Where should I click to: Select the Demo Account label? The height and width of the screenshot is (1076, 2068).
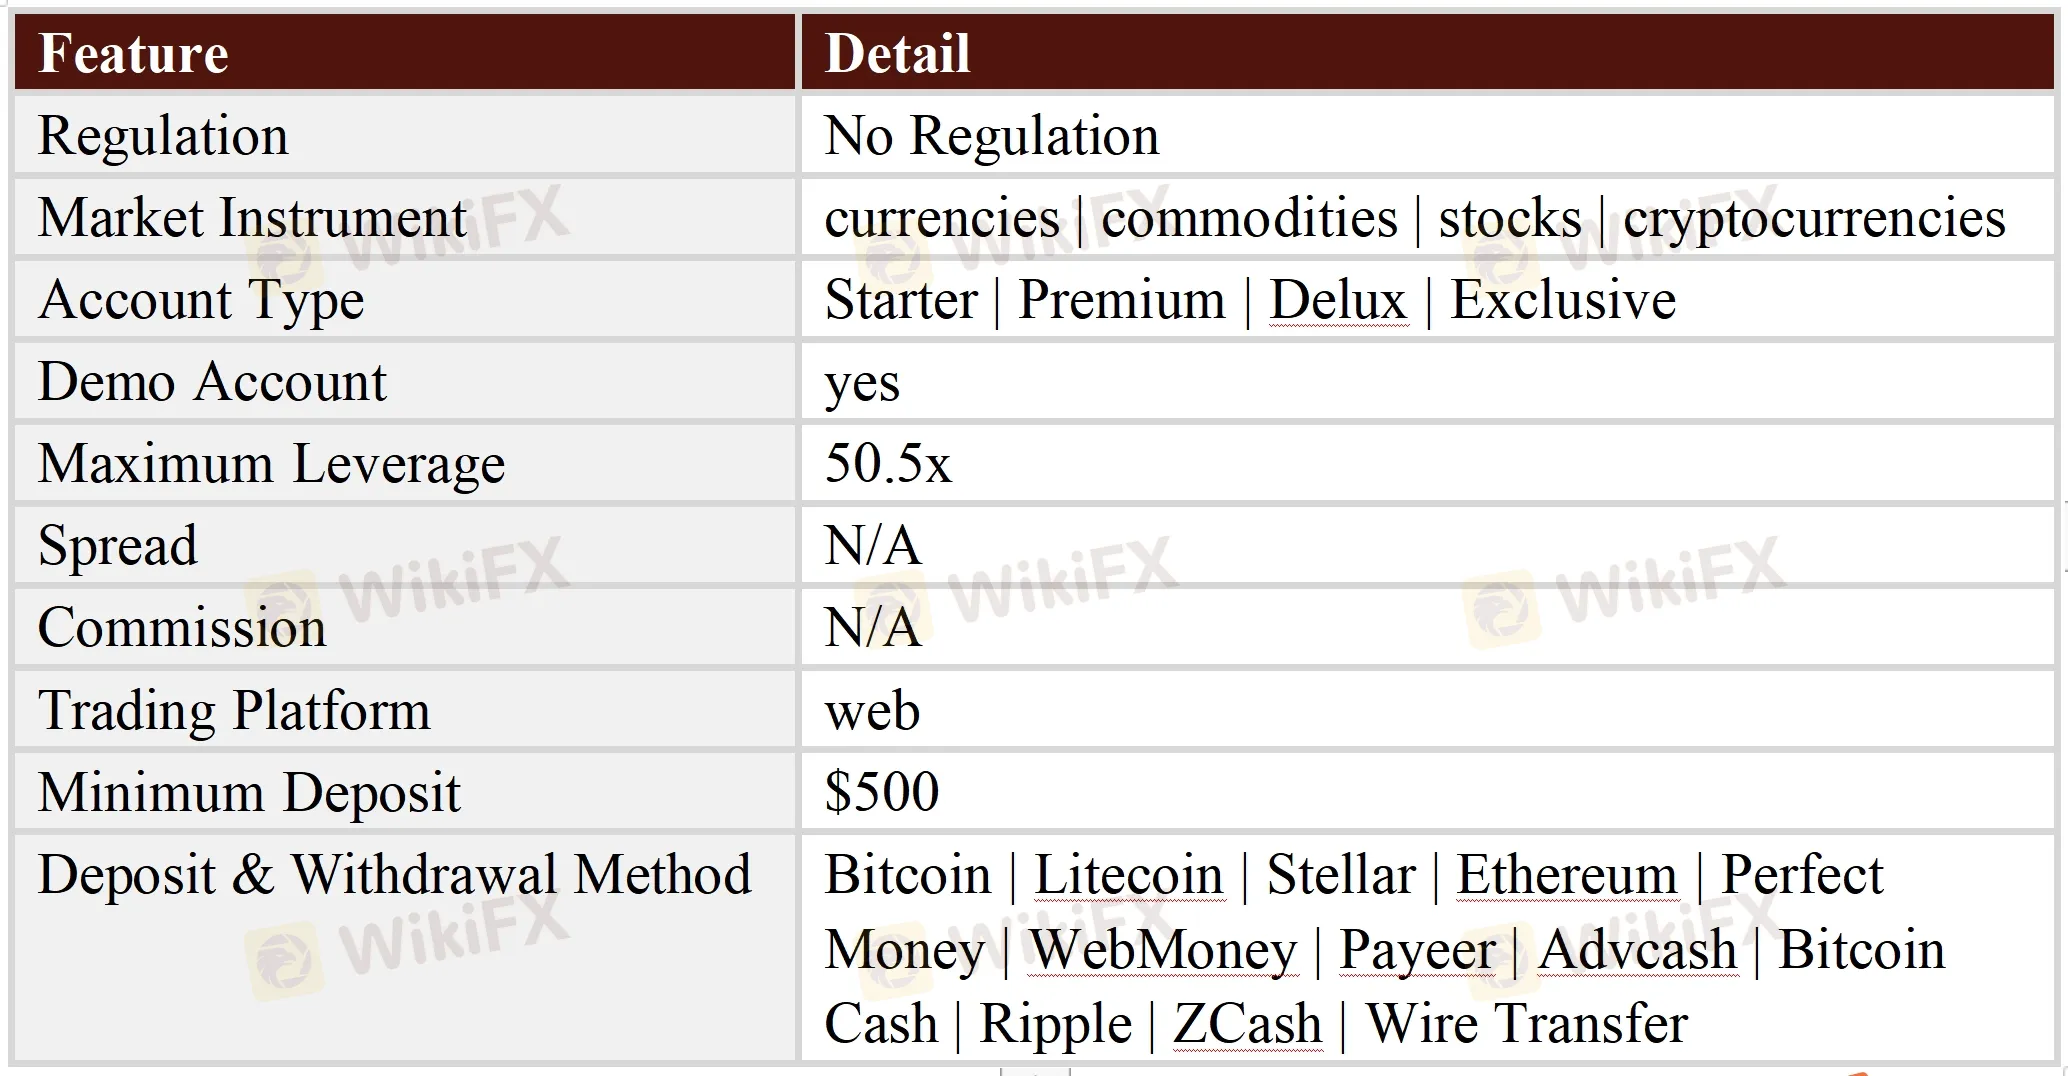[212, 382]
